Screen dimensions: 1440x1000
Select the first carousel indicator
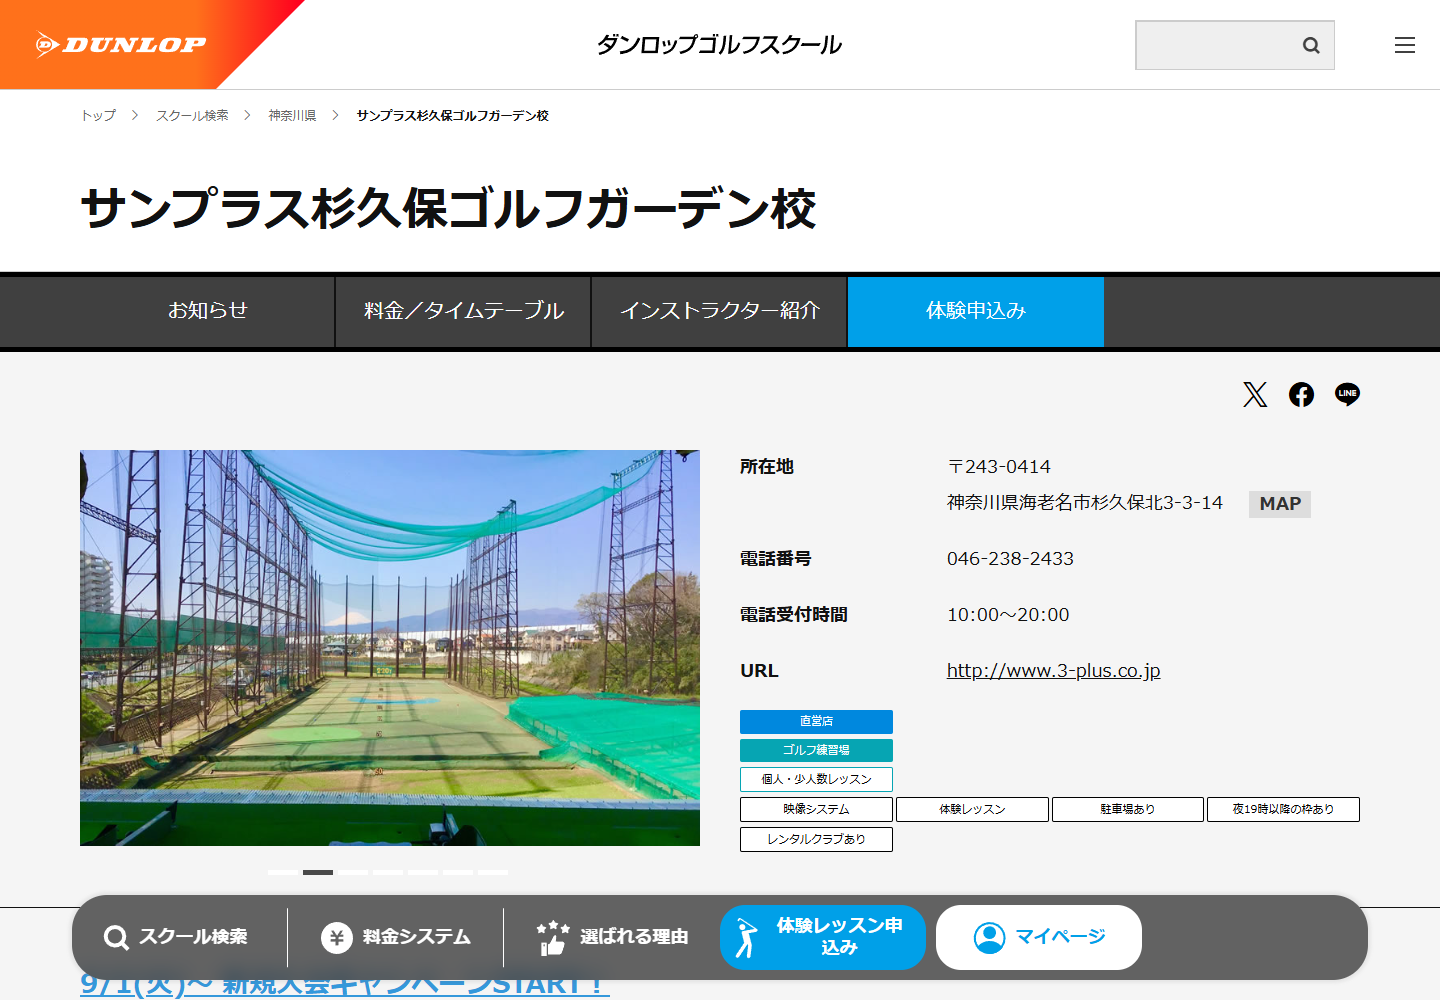[283, 872]
